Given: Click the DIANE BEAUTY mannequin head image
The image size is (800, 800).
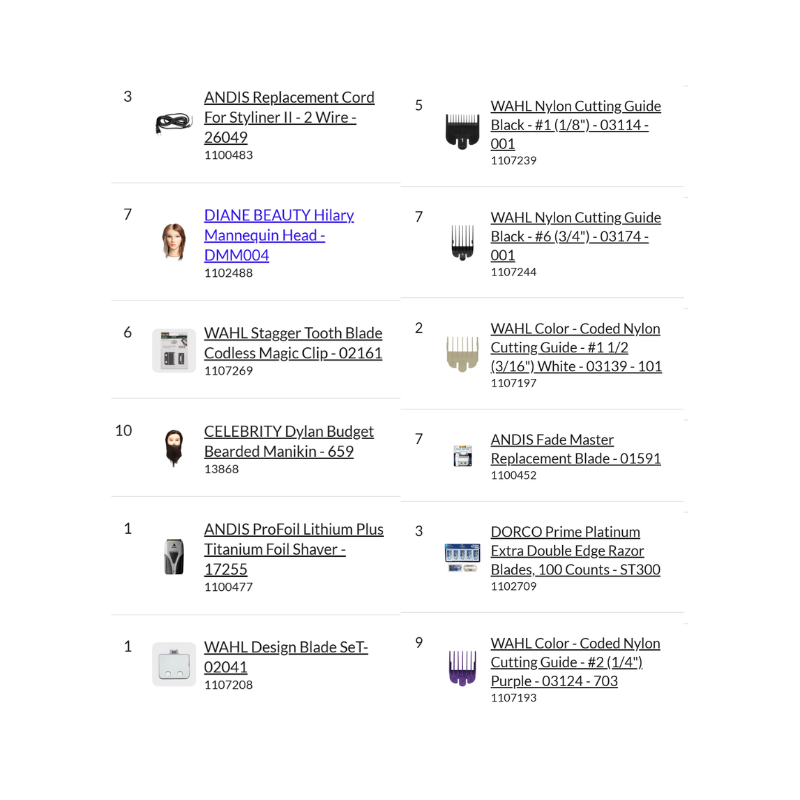Looking at the screenshot, I should [x=174, y=242].
